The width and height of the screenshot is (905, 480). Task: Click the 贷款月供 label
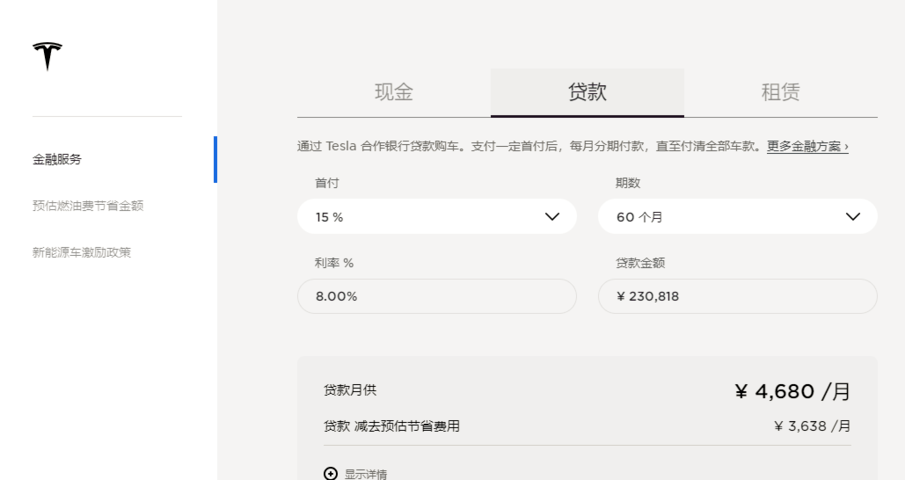click(350, 391)
